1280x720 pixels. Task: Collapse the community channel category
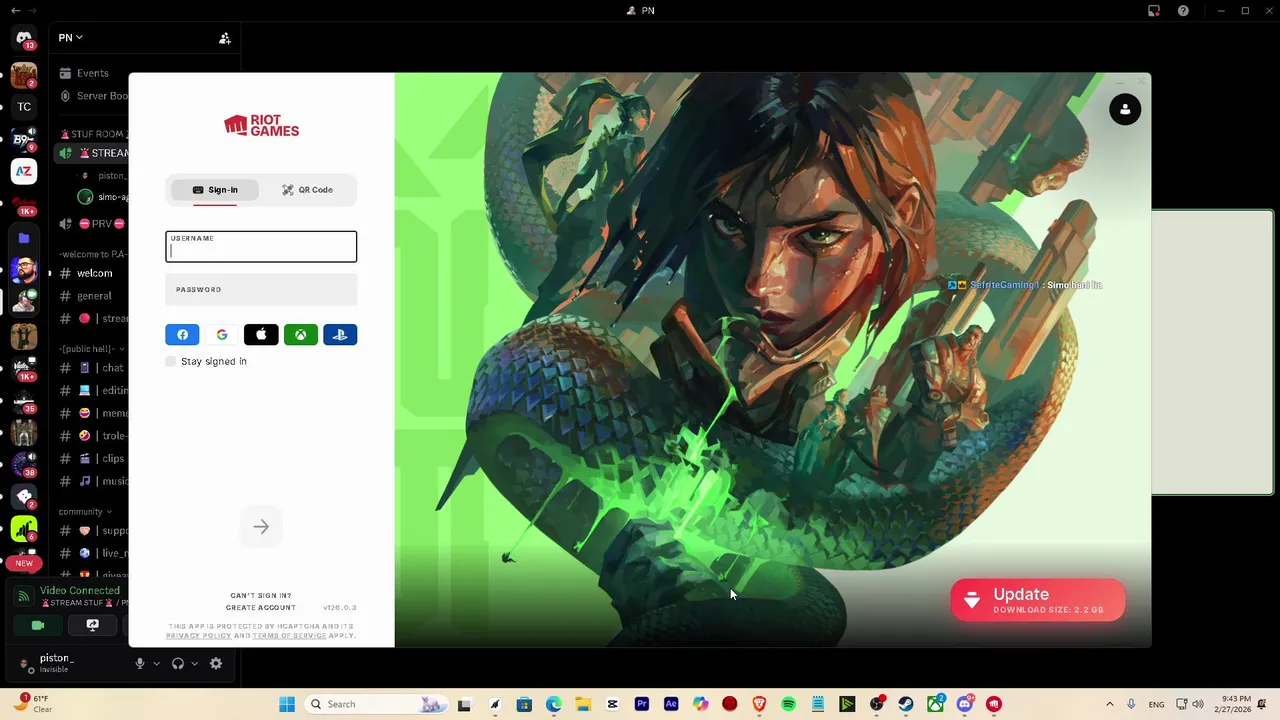(x=85, y=511)
